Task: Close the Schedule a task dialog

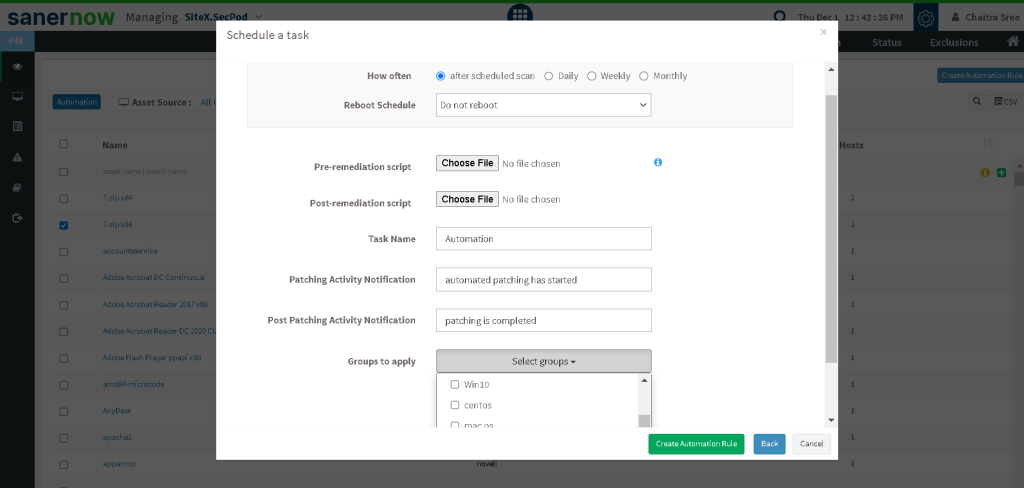Action: [x=824, y=31]
